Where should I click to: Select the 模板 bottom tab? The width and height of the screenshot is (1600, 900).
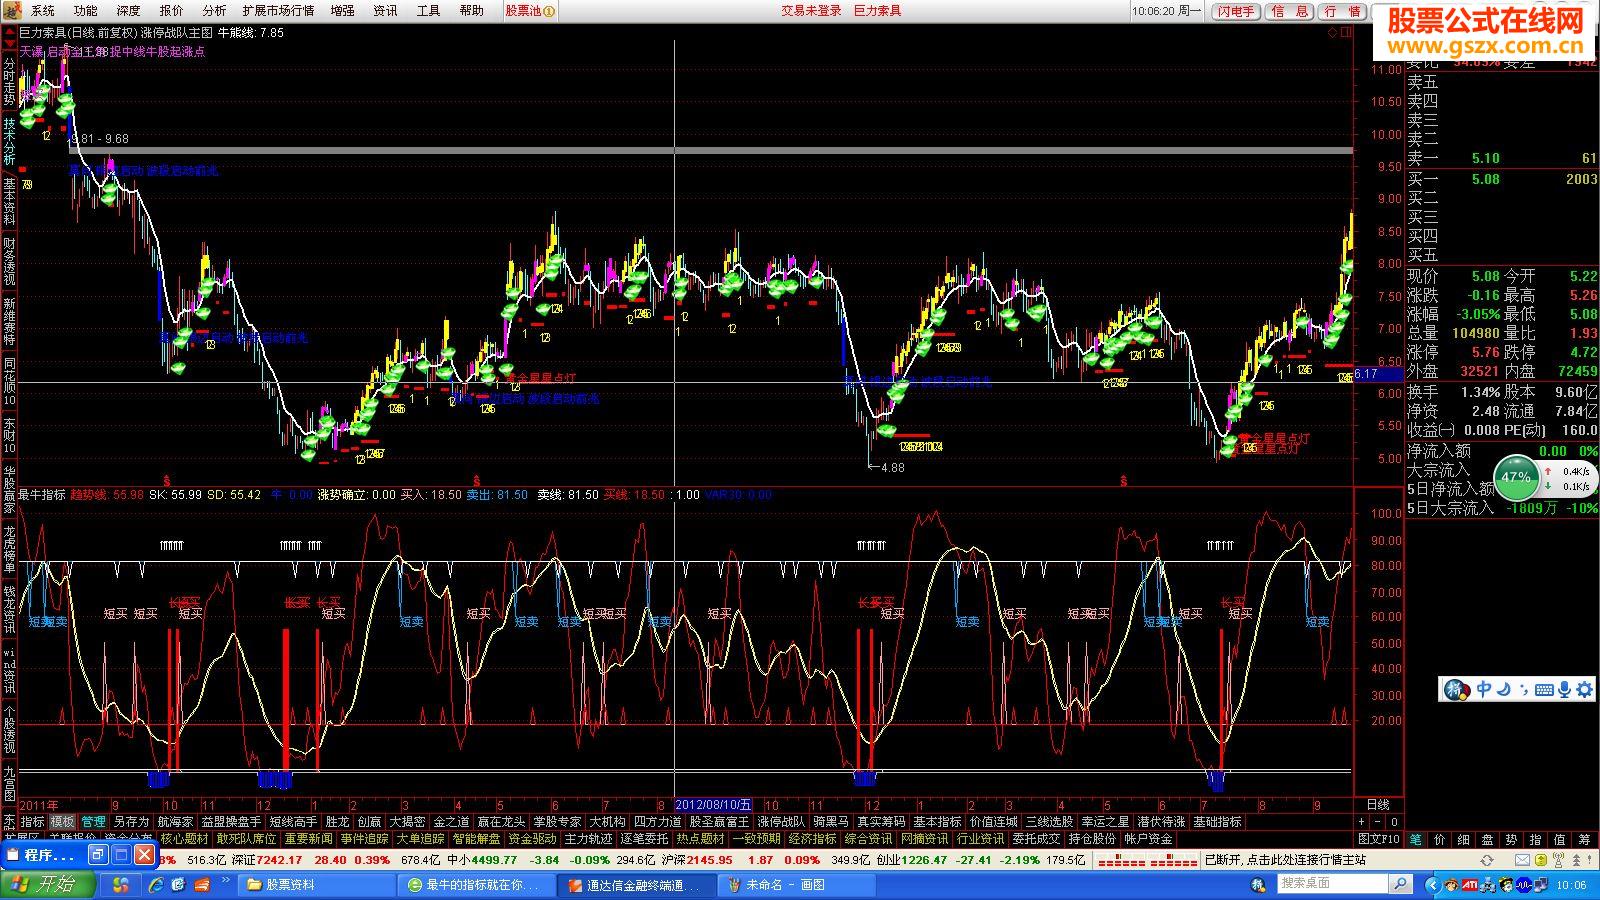coord(62,822)
